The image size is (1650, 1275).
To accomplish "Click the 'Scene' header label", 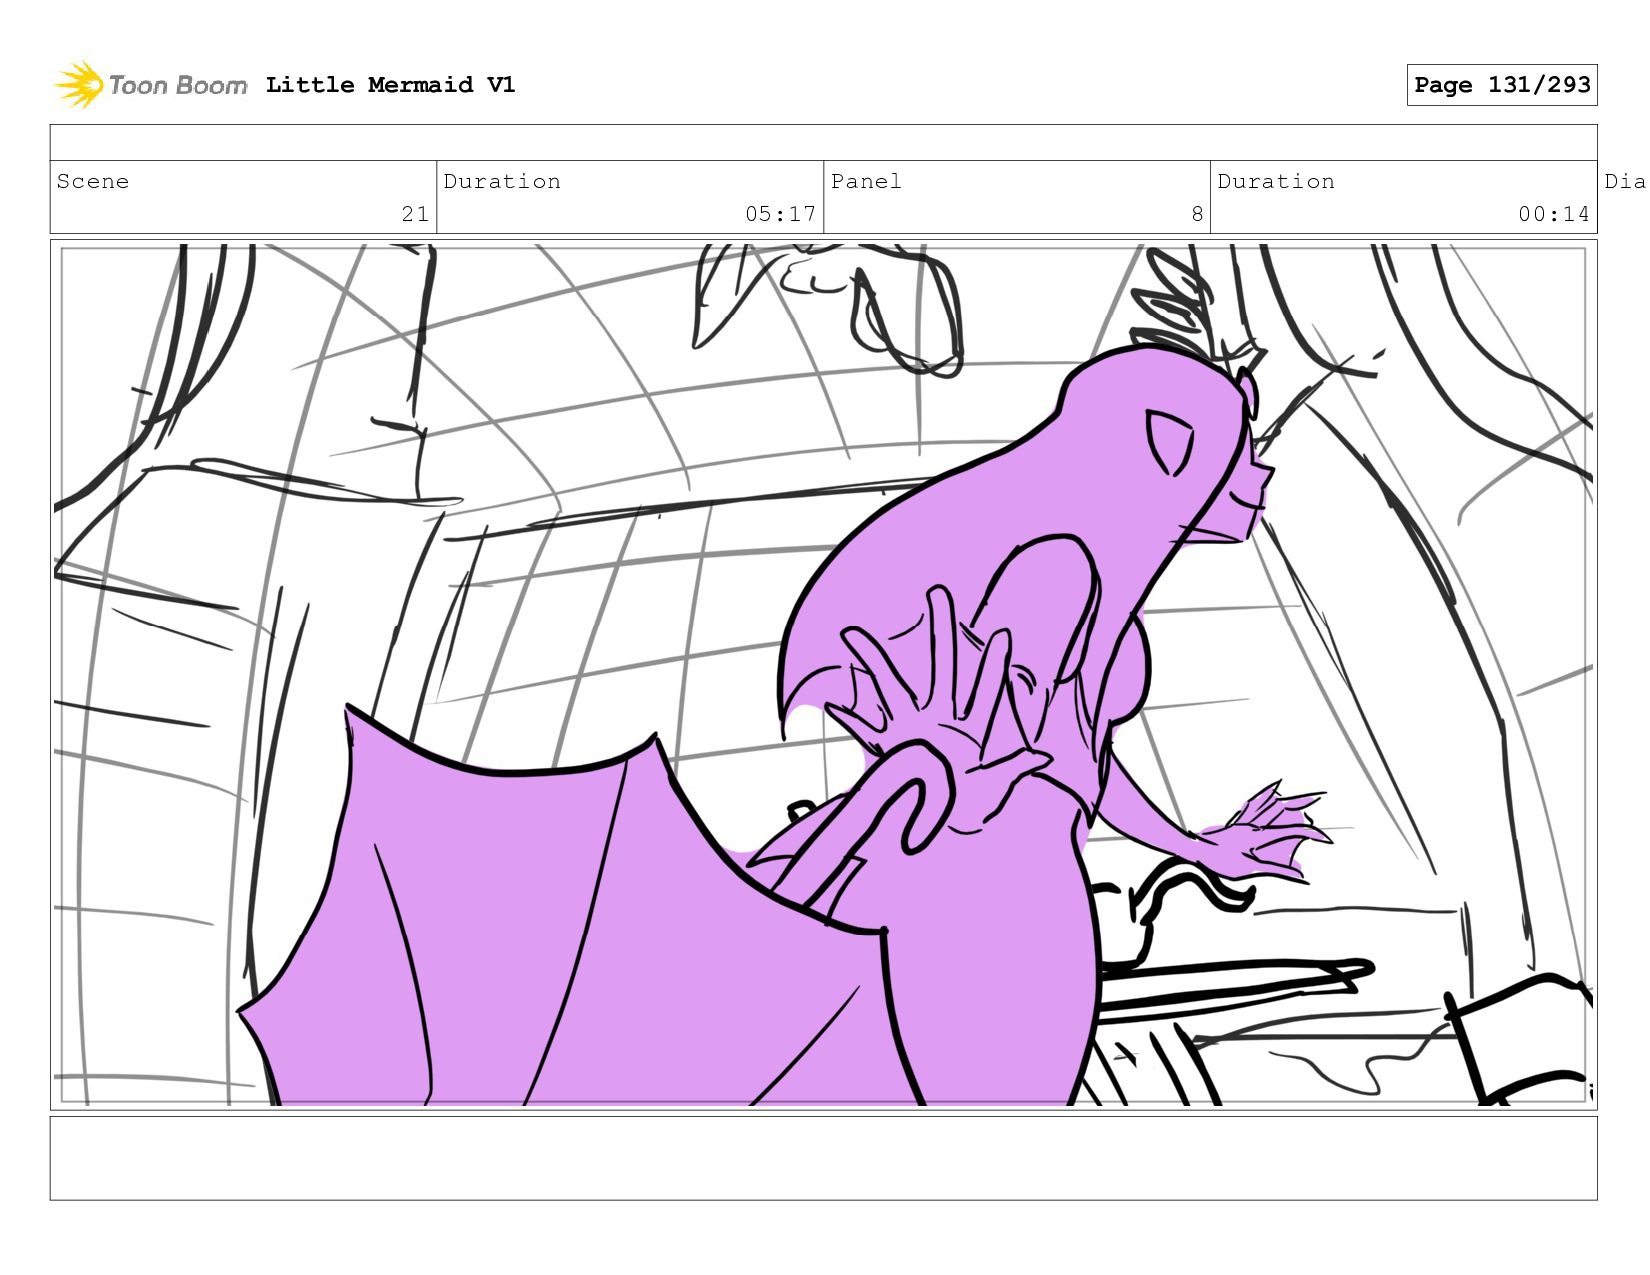I will (x=93, y=181).
